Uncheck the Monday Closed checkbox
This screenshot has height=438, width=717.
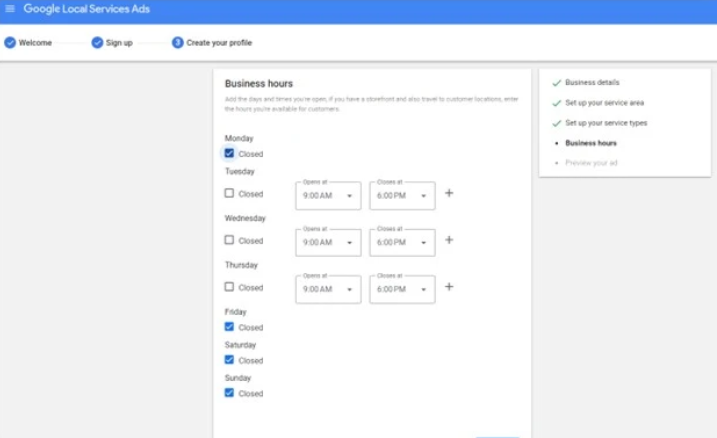pos(230,154)
